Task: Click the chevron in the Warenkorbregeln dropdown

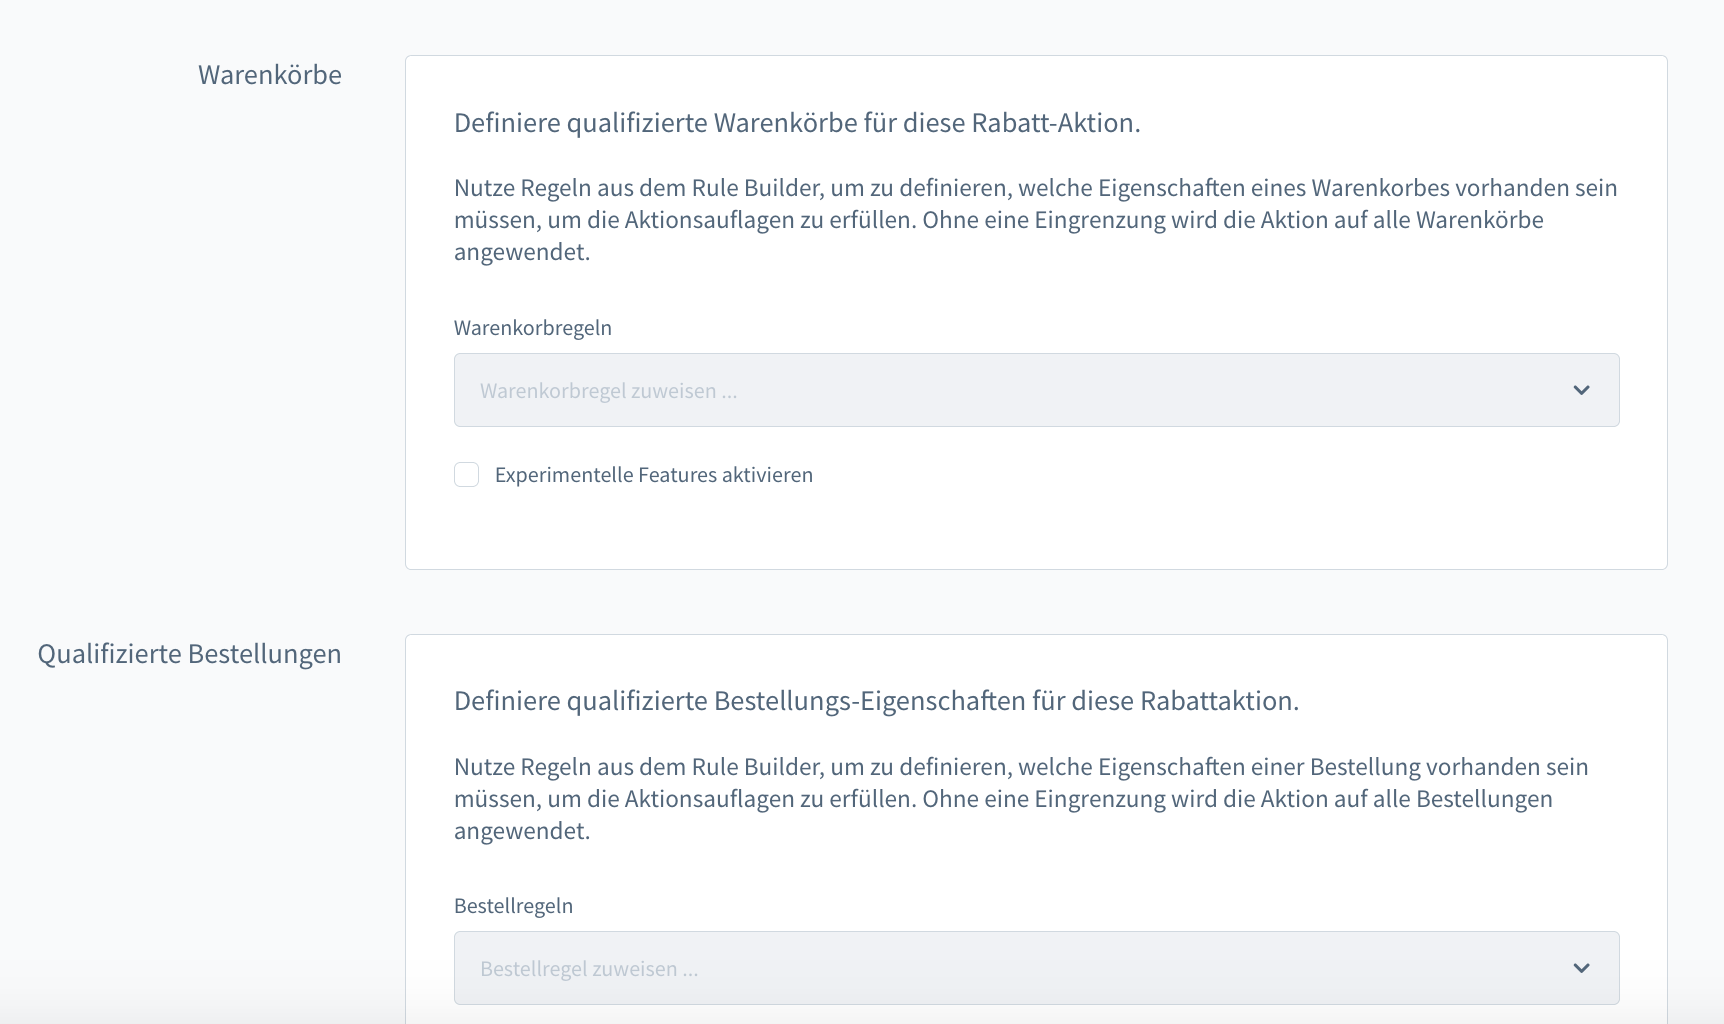Action: tap(1581, 390)
